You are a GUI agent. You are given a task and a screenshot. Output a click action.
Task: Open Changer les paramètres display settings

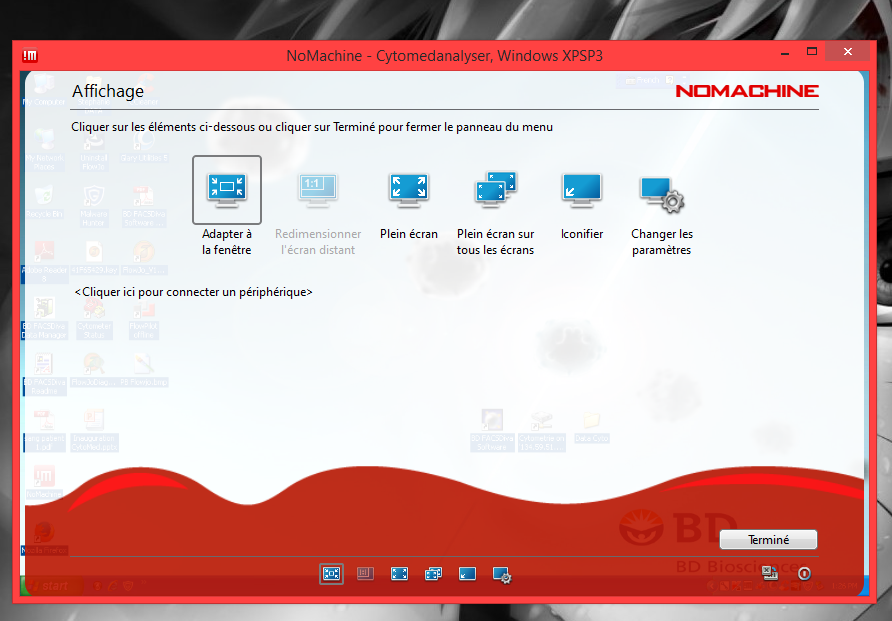point(662,194)
